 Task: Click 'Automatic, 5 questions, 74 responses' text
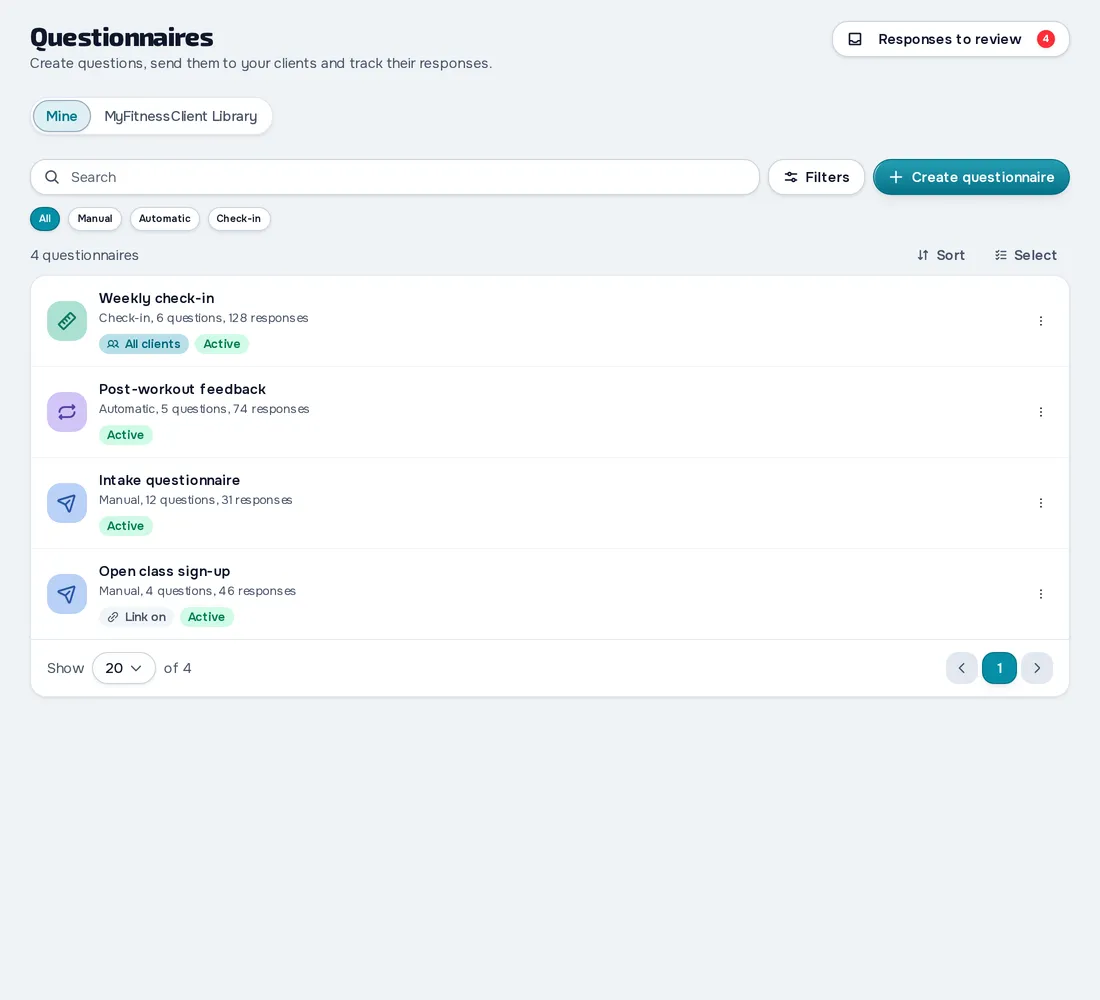tap(204, 409)
